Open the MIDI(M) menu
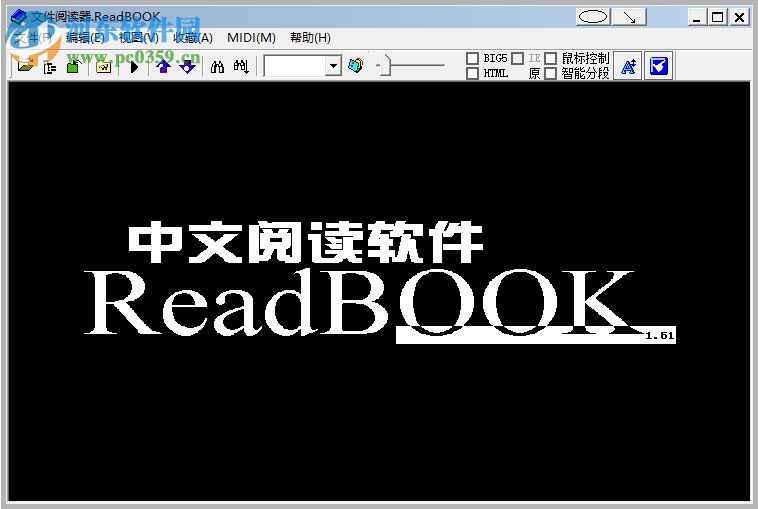This screenshot has height=509, width=758. tap(251, 38)
